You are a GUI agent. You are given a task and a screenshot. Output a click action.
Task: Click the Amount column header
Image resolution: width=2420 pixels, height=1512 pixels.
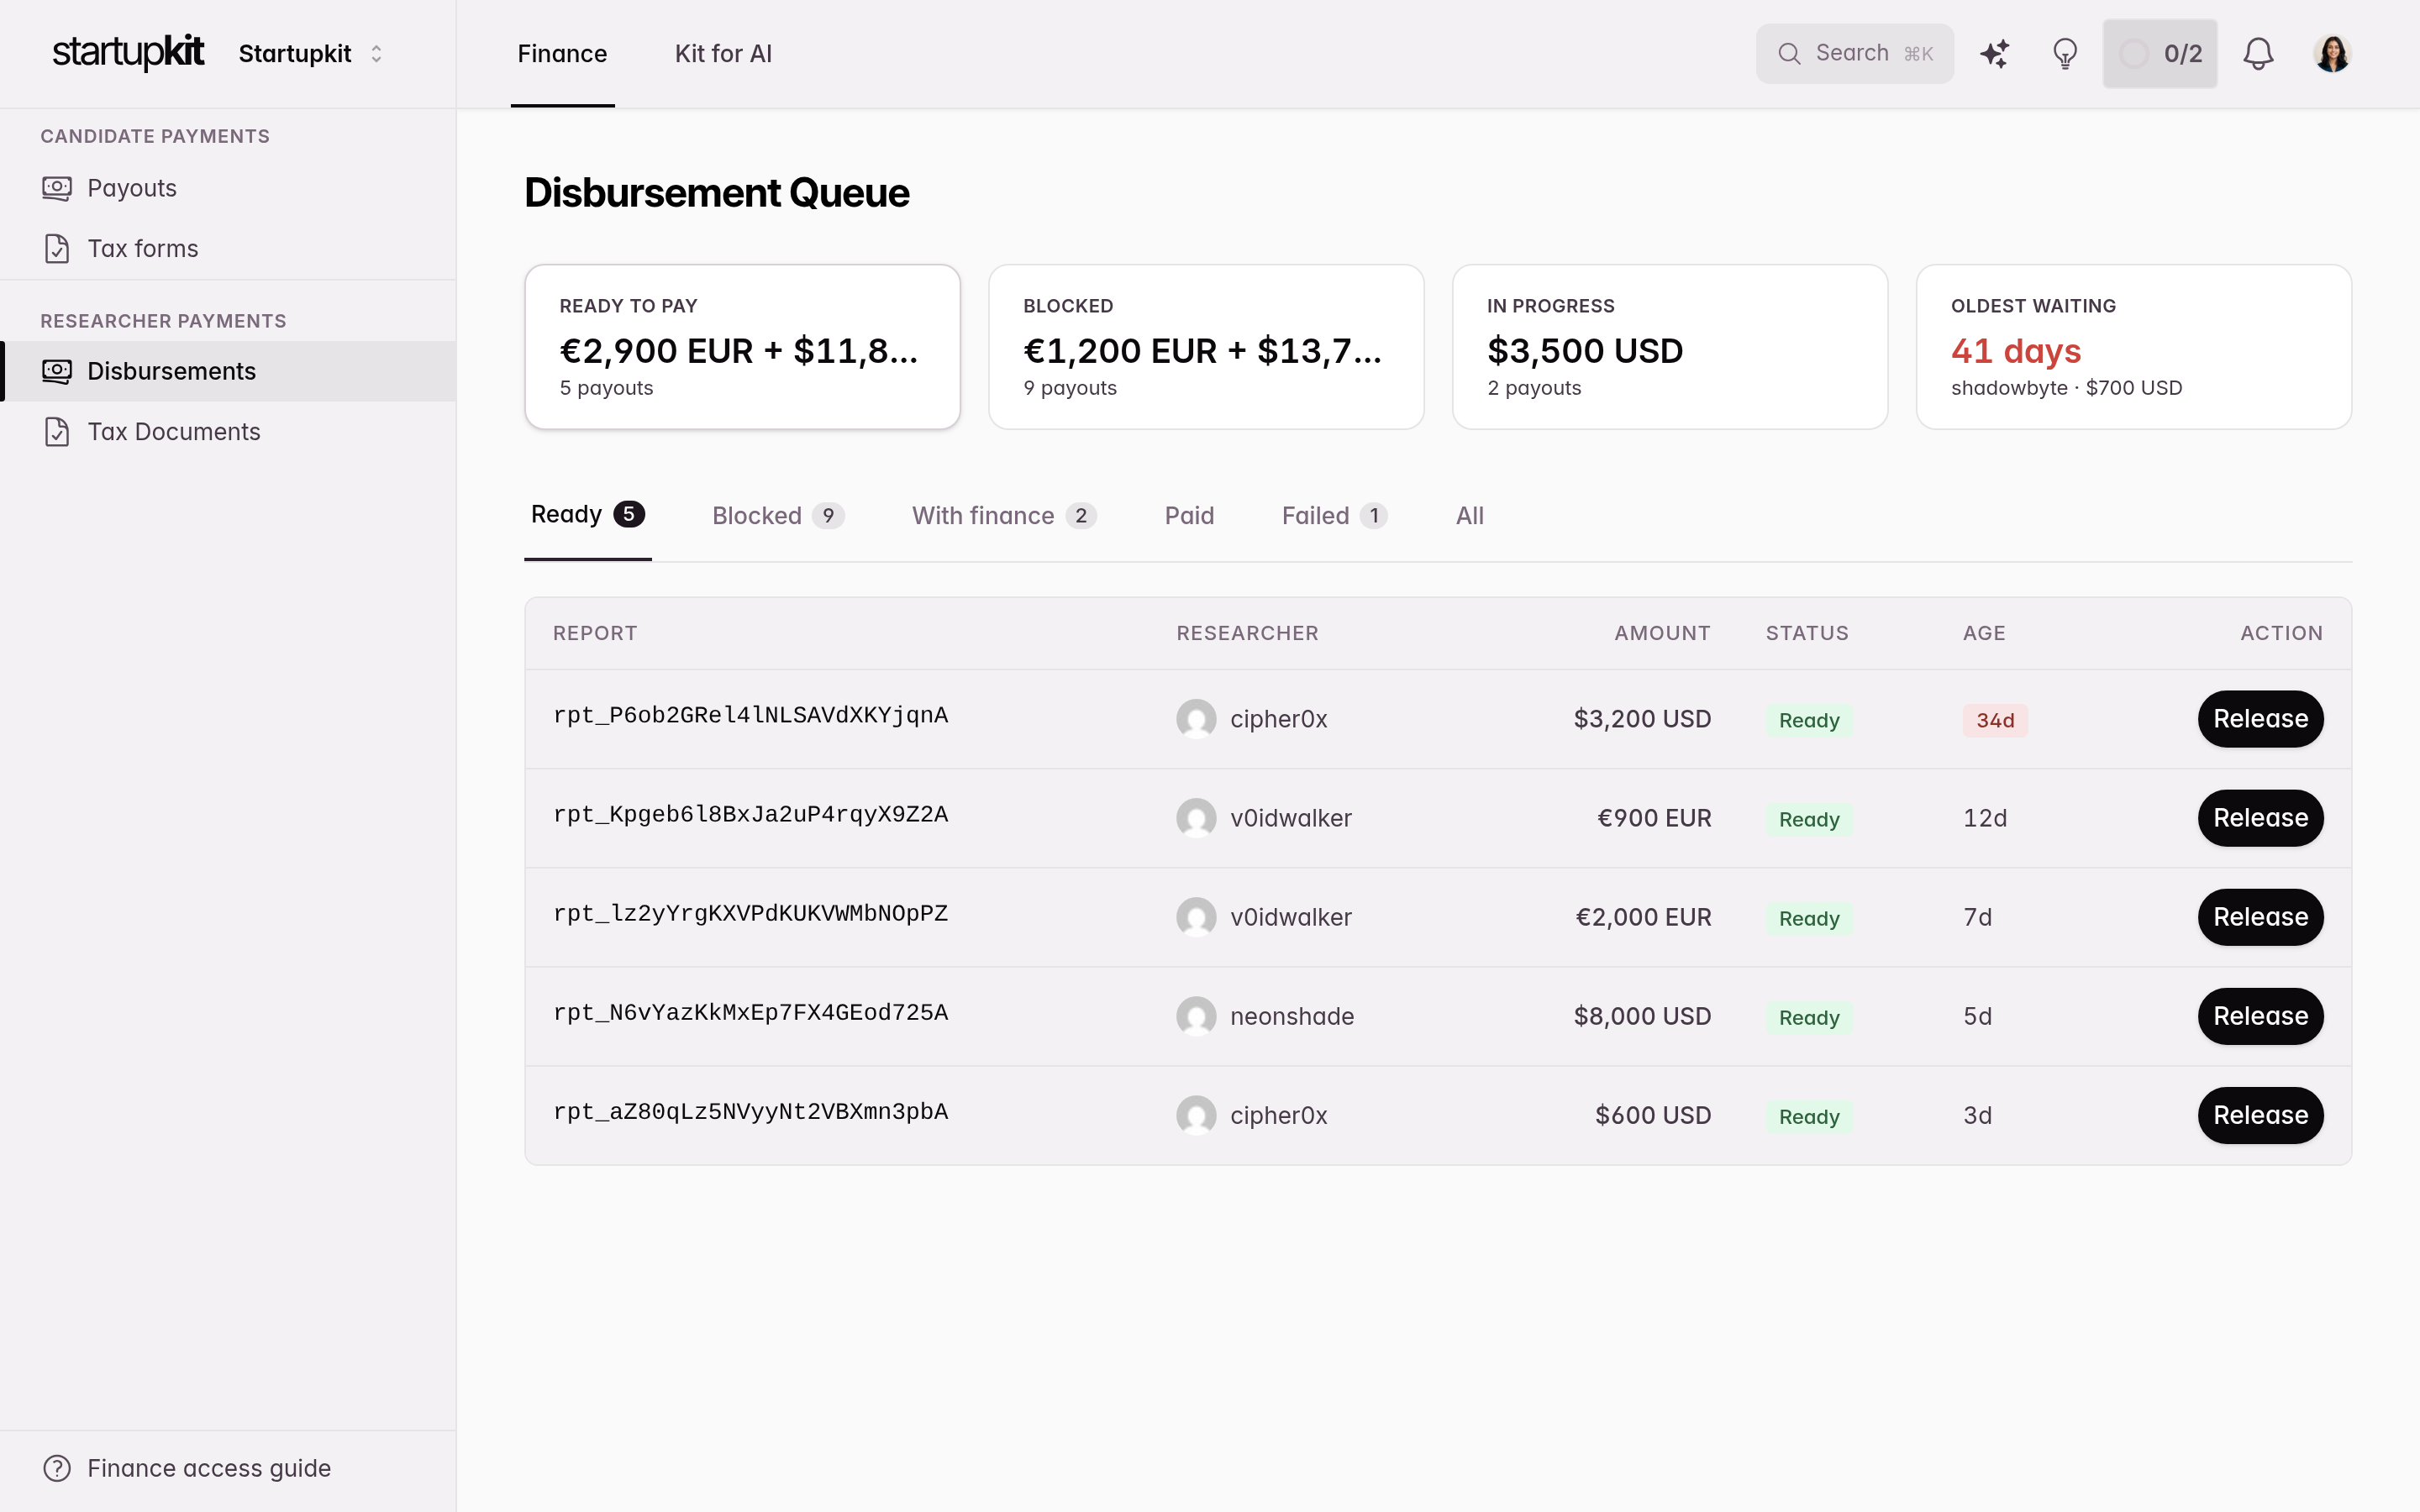click(x=1662, y=633)
